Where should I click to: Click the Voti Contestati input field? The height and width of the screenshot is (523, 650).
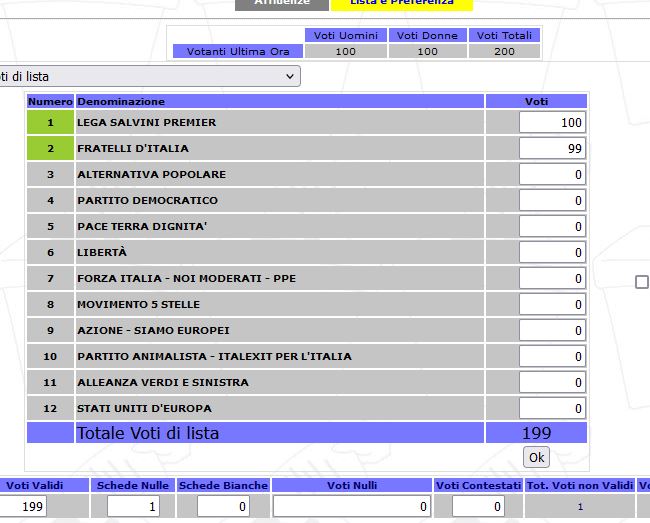pyautogui.click(x=478, y=506)
